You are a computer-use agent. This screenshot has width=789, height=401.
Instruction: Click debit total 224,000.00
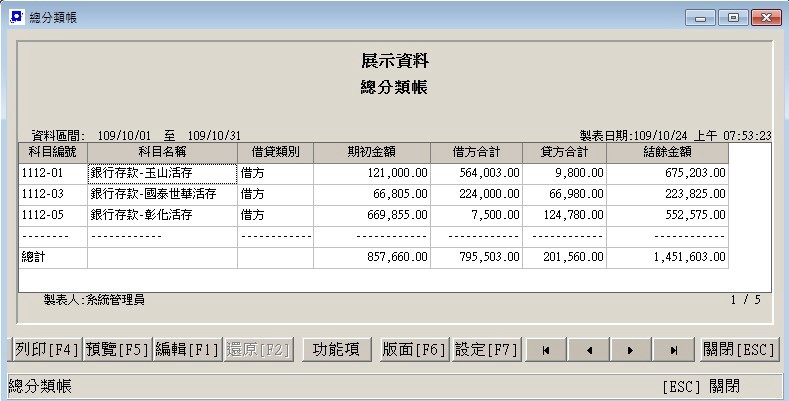point(477,194)
